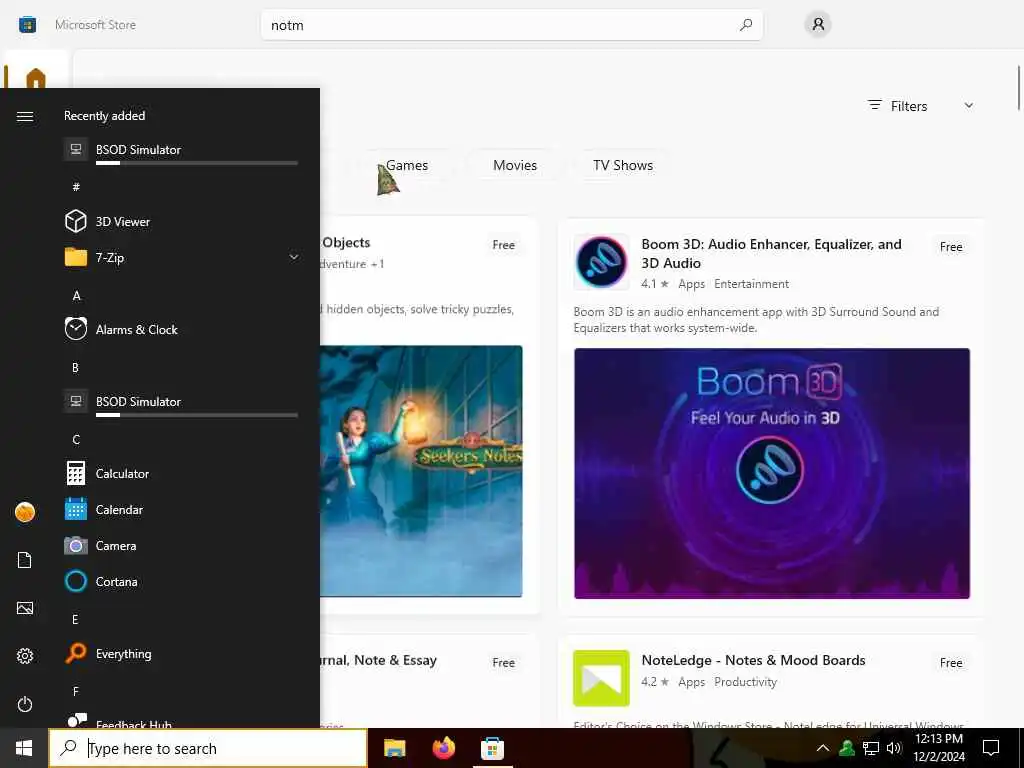Open BSOD Simulator under Recently added
Screen dimensions: 1024x768
[x=182, y=151]
